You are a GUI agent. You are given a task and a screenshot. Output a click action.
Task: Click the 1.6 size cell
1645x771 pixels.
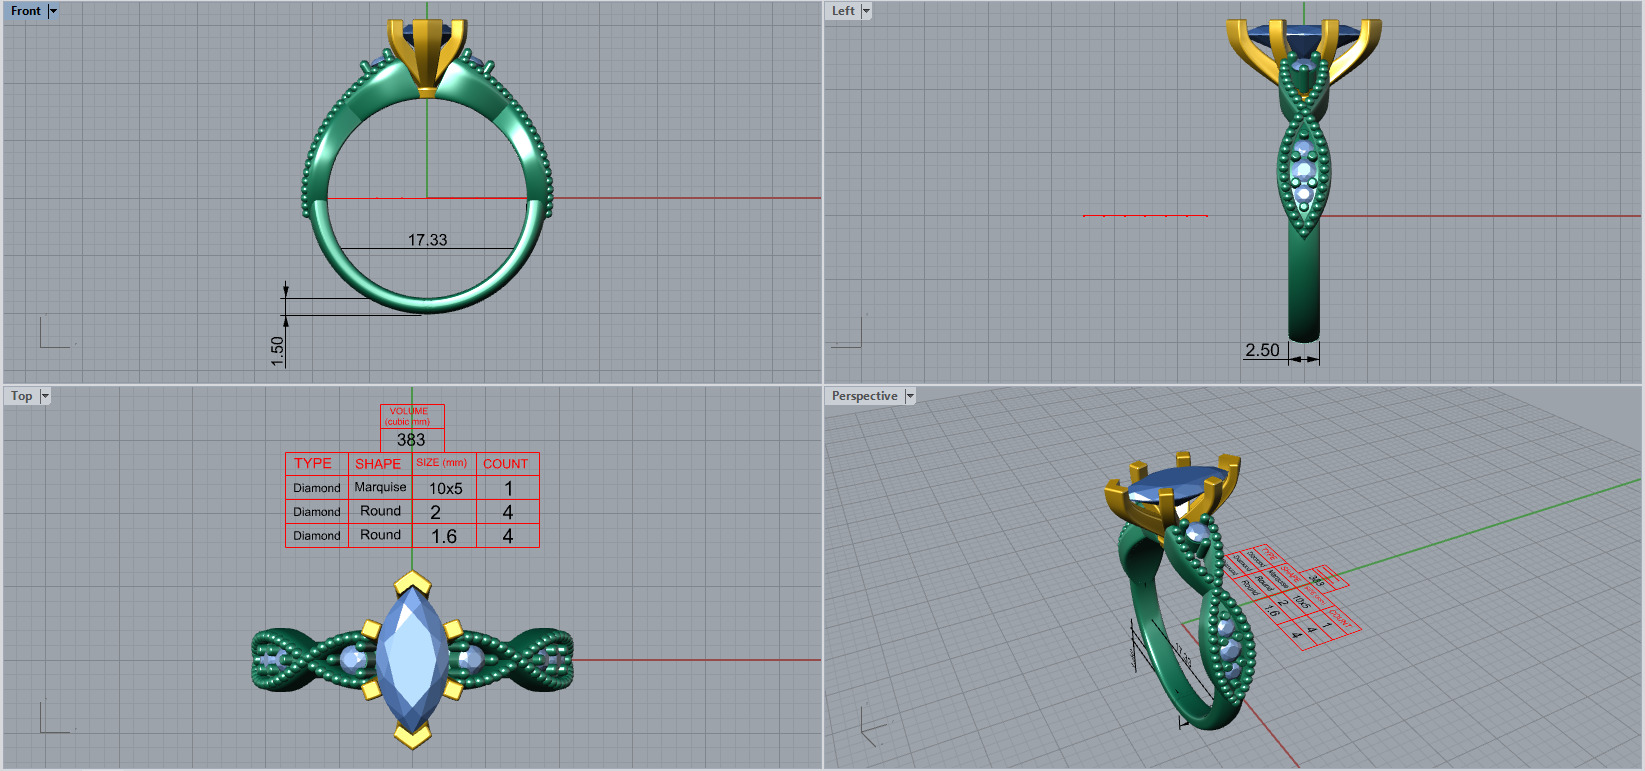[444, 536]
